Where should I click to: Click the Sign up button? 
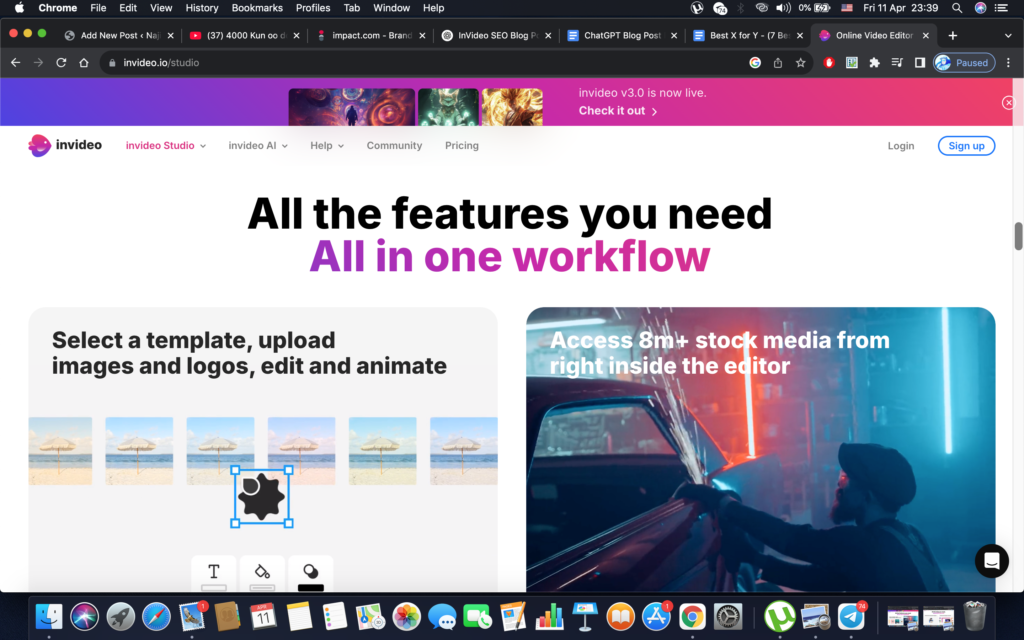(x=966, y=145)
